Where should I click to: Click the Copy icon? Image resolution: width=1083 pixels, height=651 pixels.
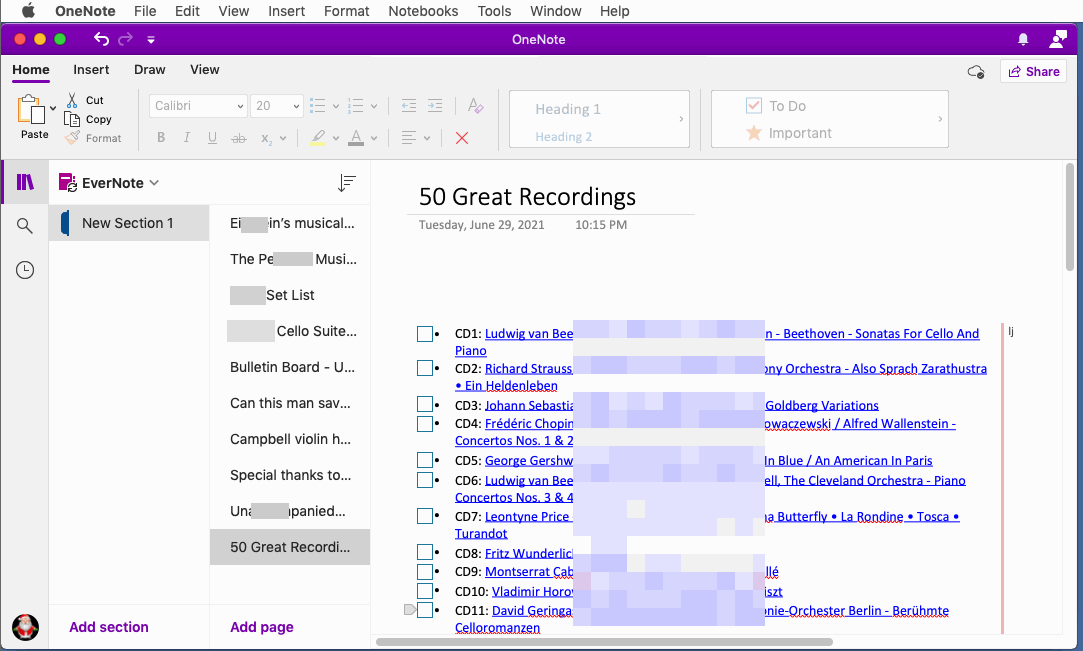point(72,119)
